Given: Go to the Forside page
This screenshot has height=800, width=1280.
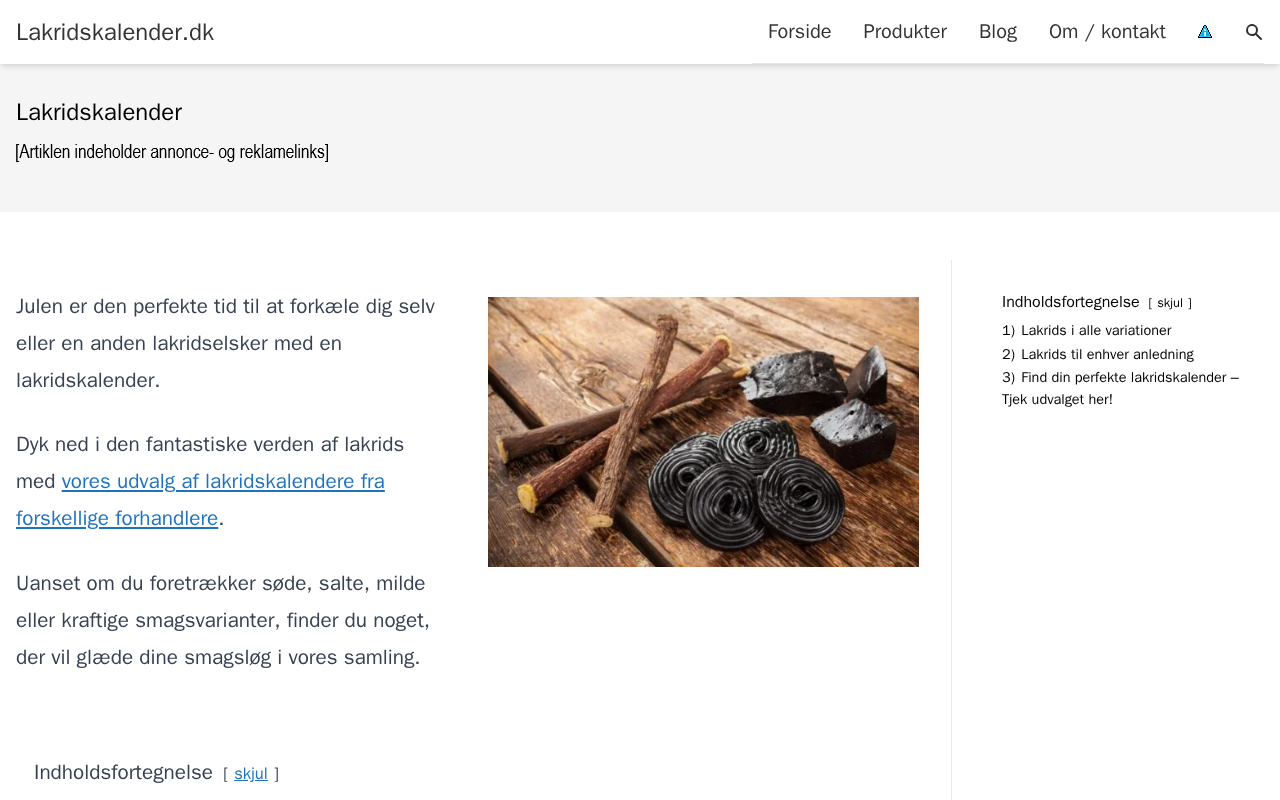Looking at the screenshot, I should pyautogui.click(x=799, y=32).
